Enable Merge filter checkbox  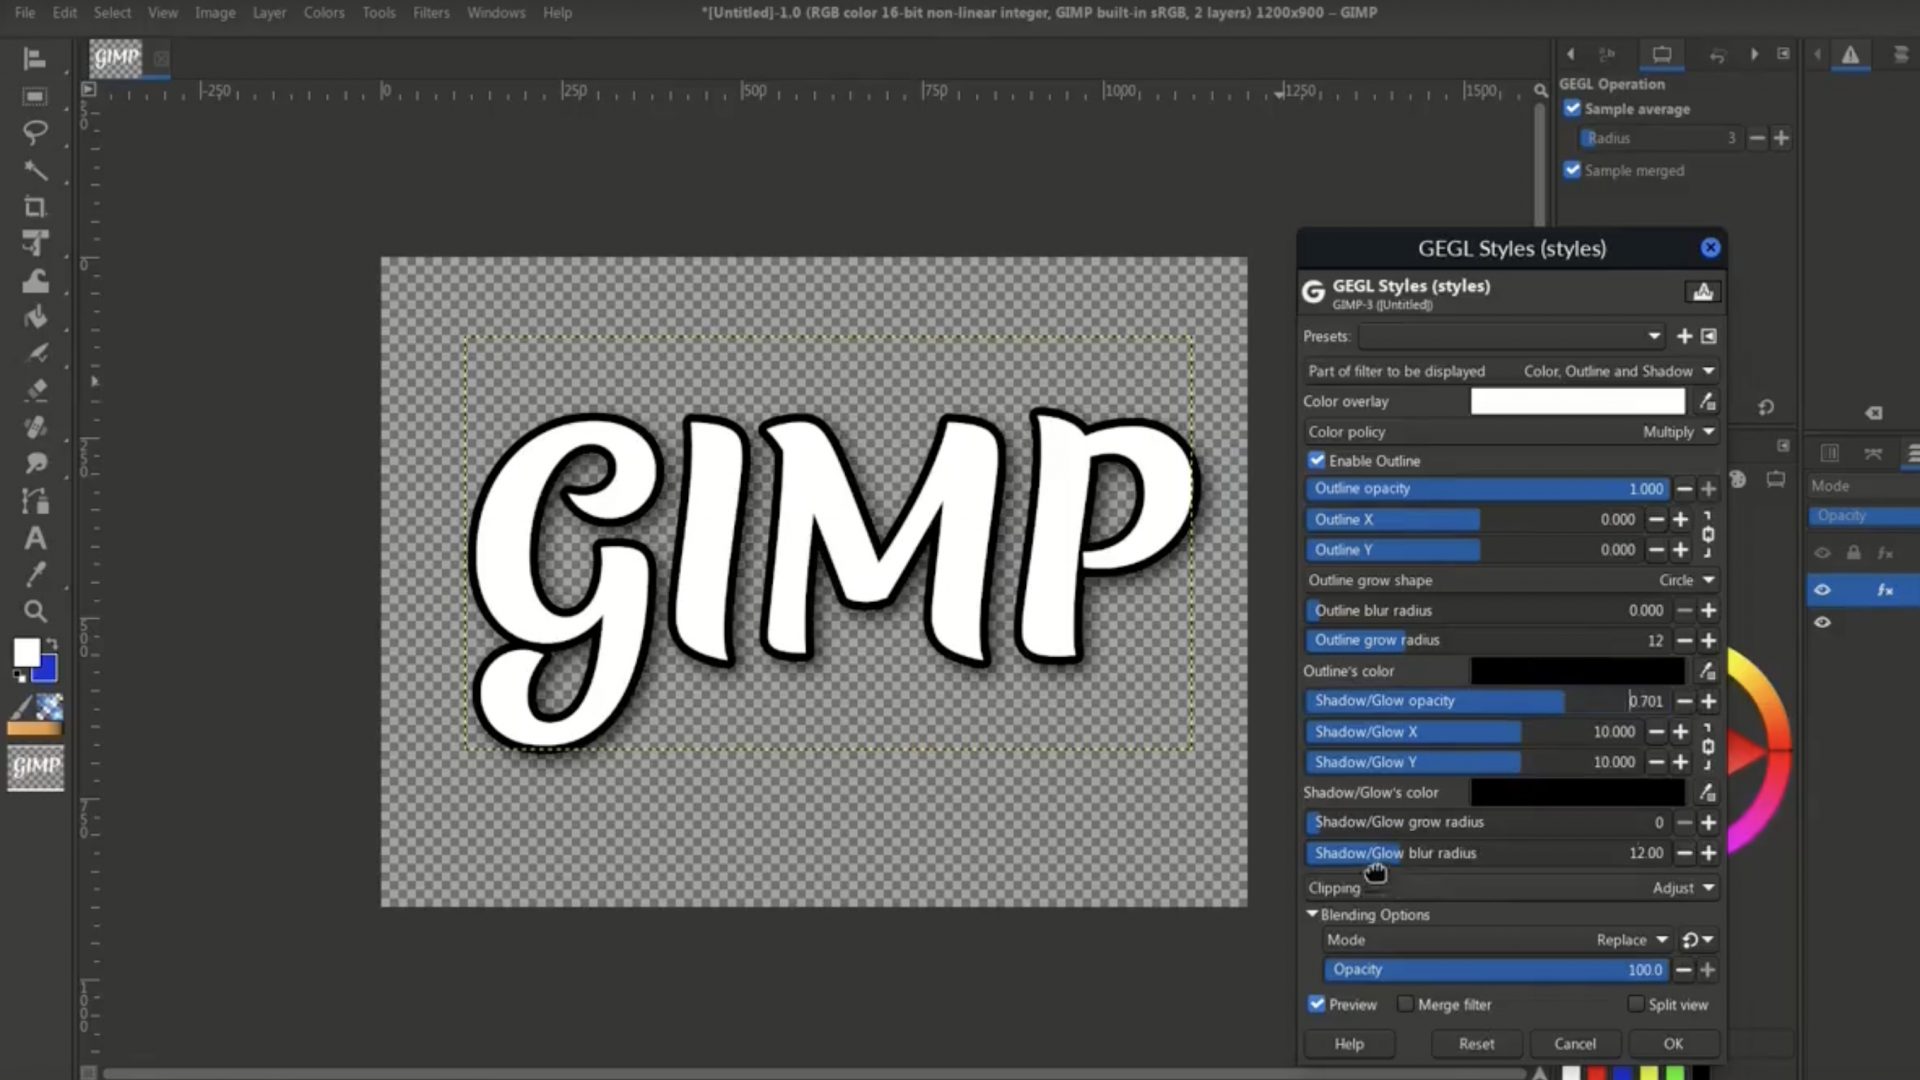pos(1406,1004)
